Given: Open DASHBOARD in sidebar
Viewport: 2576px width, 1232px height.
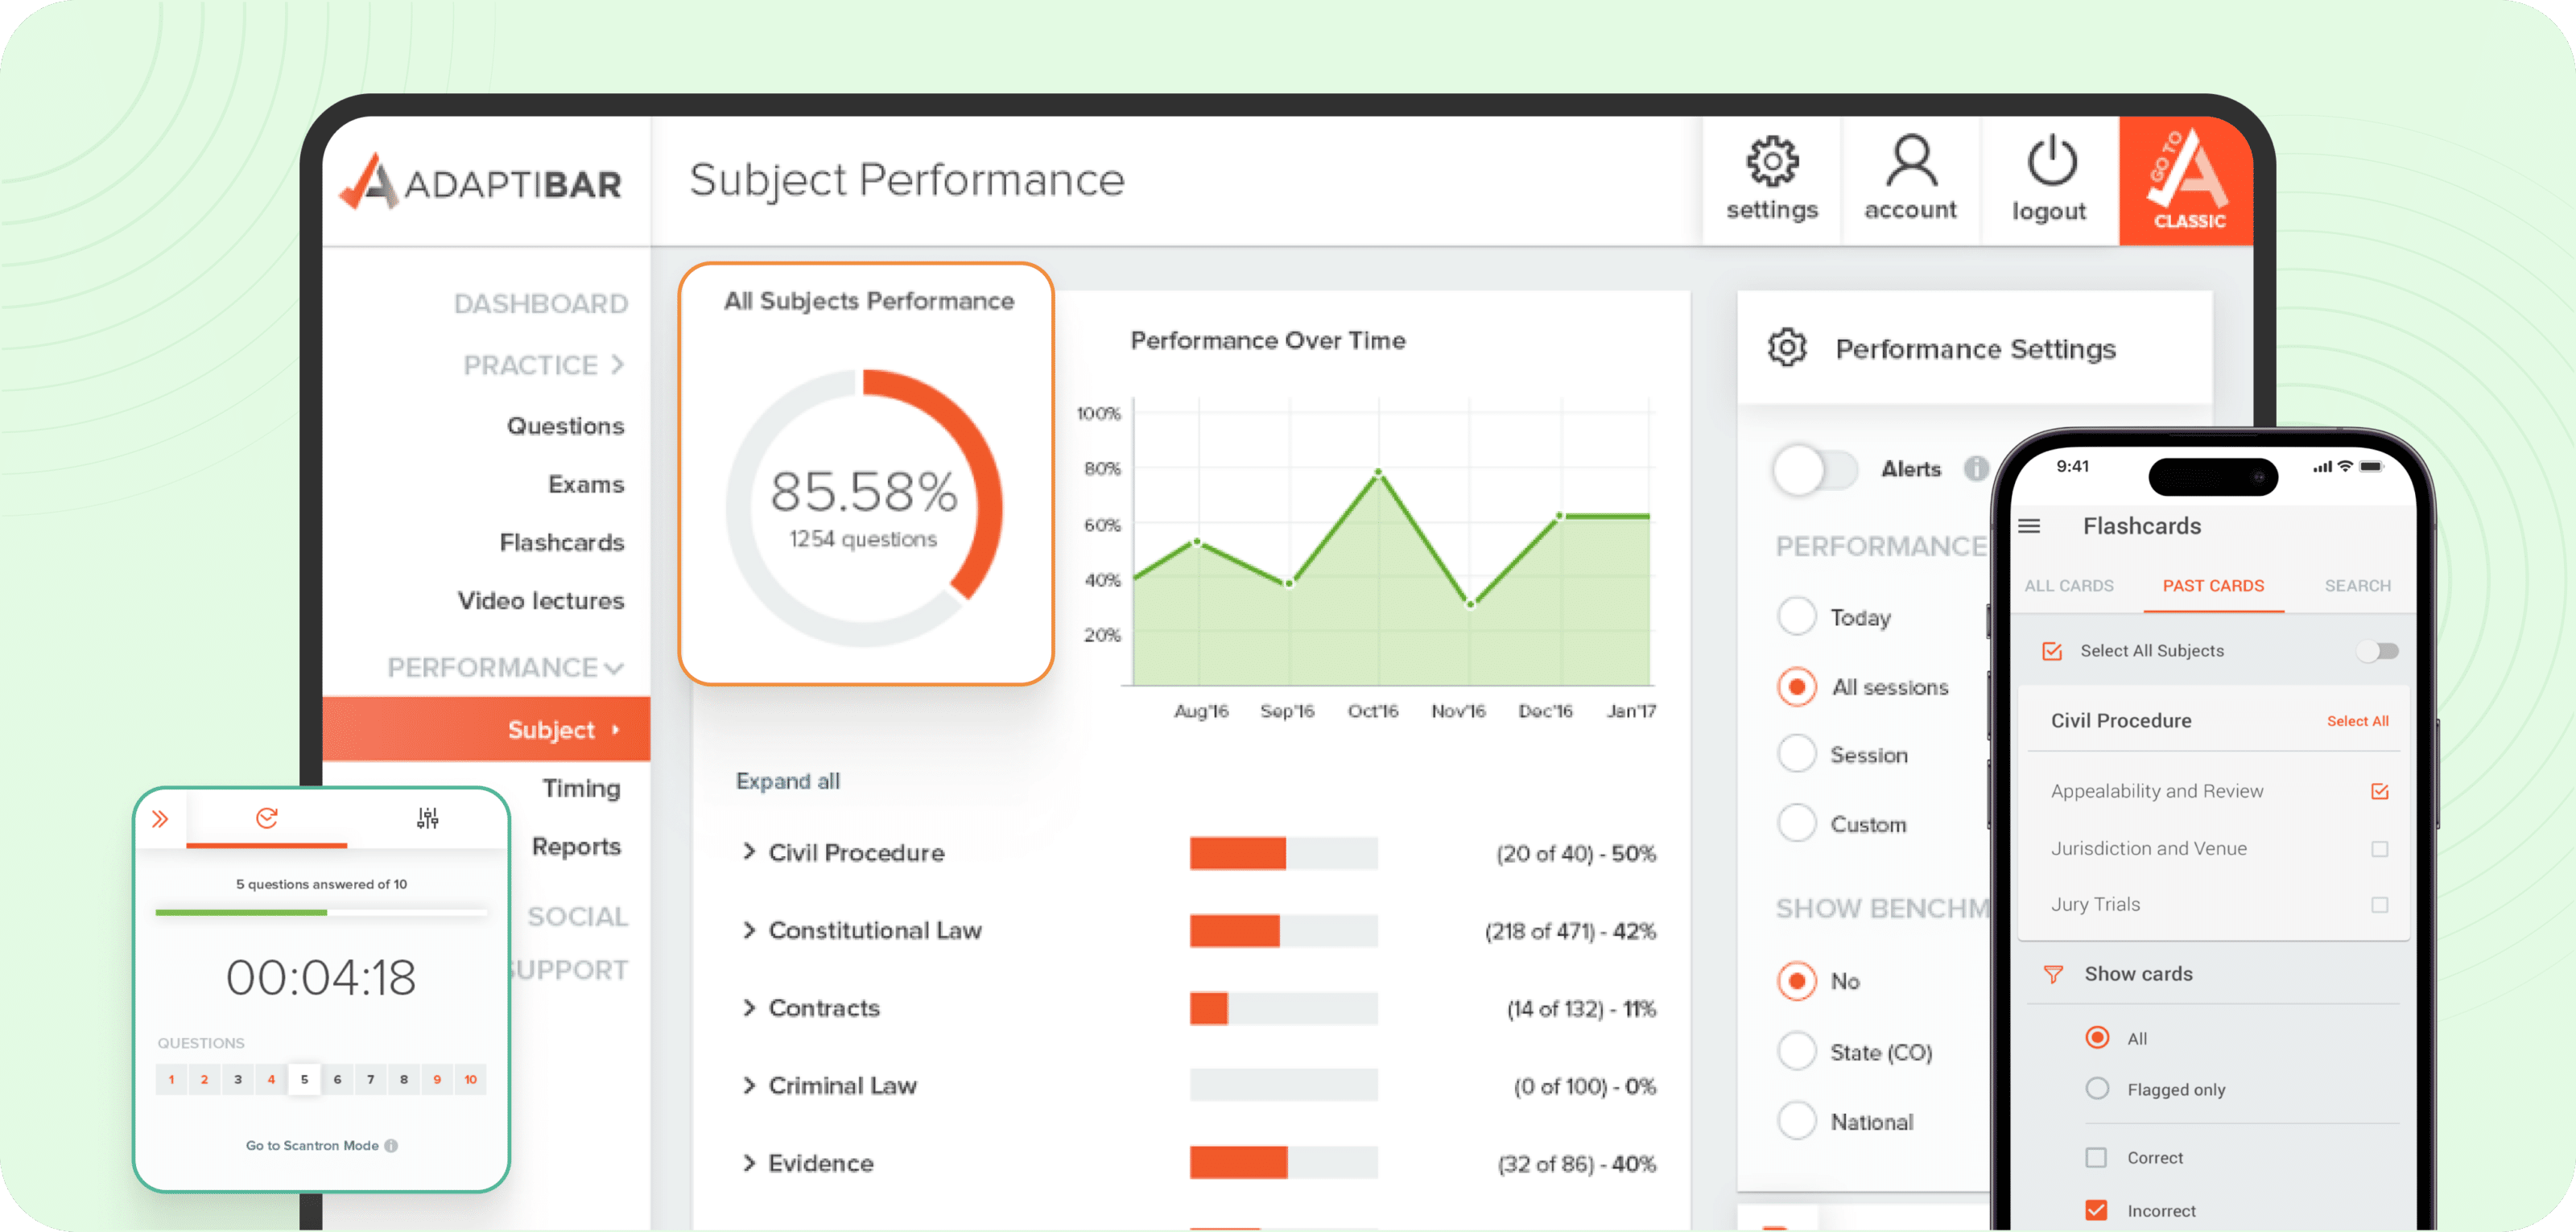Looking at the screenshot, I should pyautogui.click(x=541, y=303).
